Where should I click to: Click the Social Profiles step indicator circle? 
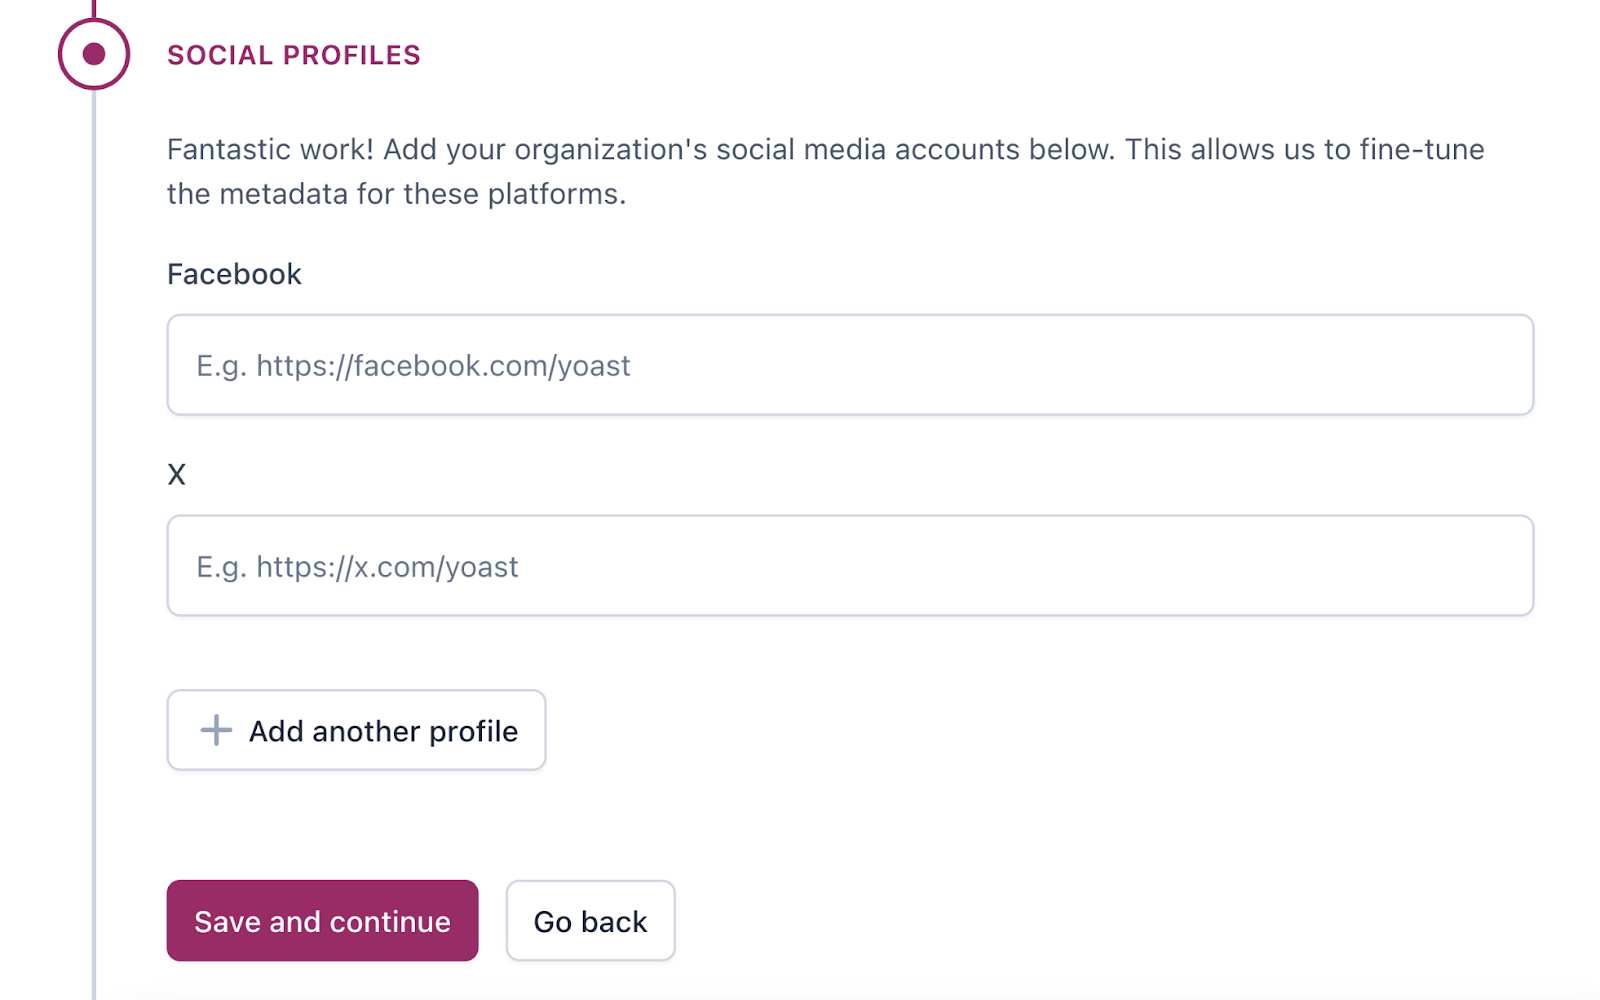(92, 54)
